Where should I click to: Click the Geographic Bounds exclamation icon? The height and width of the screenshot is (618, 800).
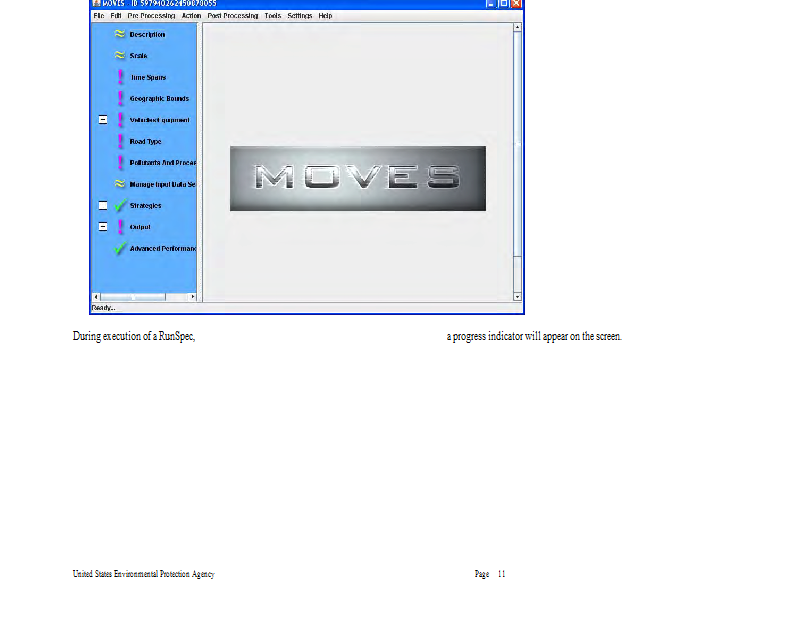(121, 99)
